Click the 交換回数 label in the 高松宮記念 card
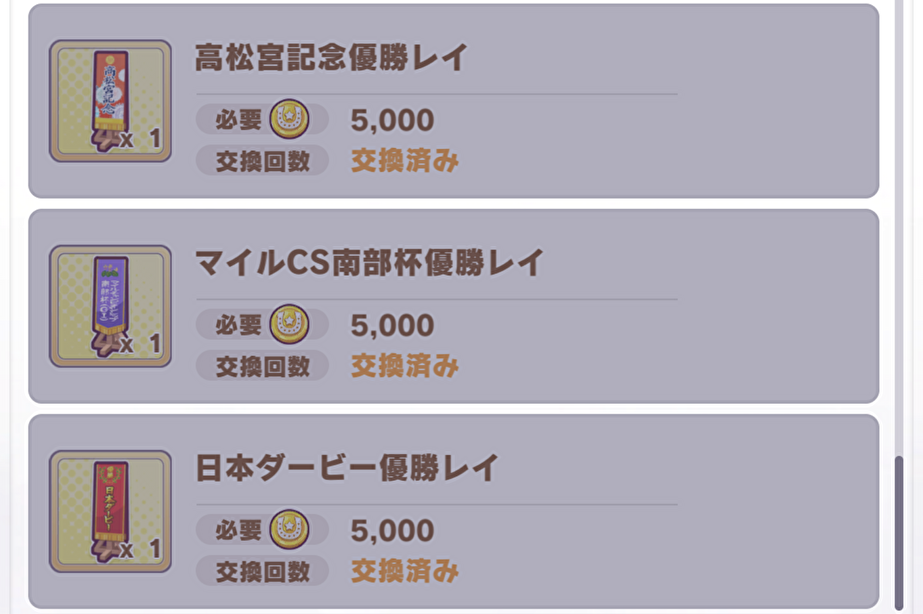The height and width of the screenshot is (614, 923). 262,161
